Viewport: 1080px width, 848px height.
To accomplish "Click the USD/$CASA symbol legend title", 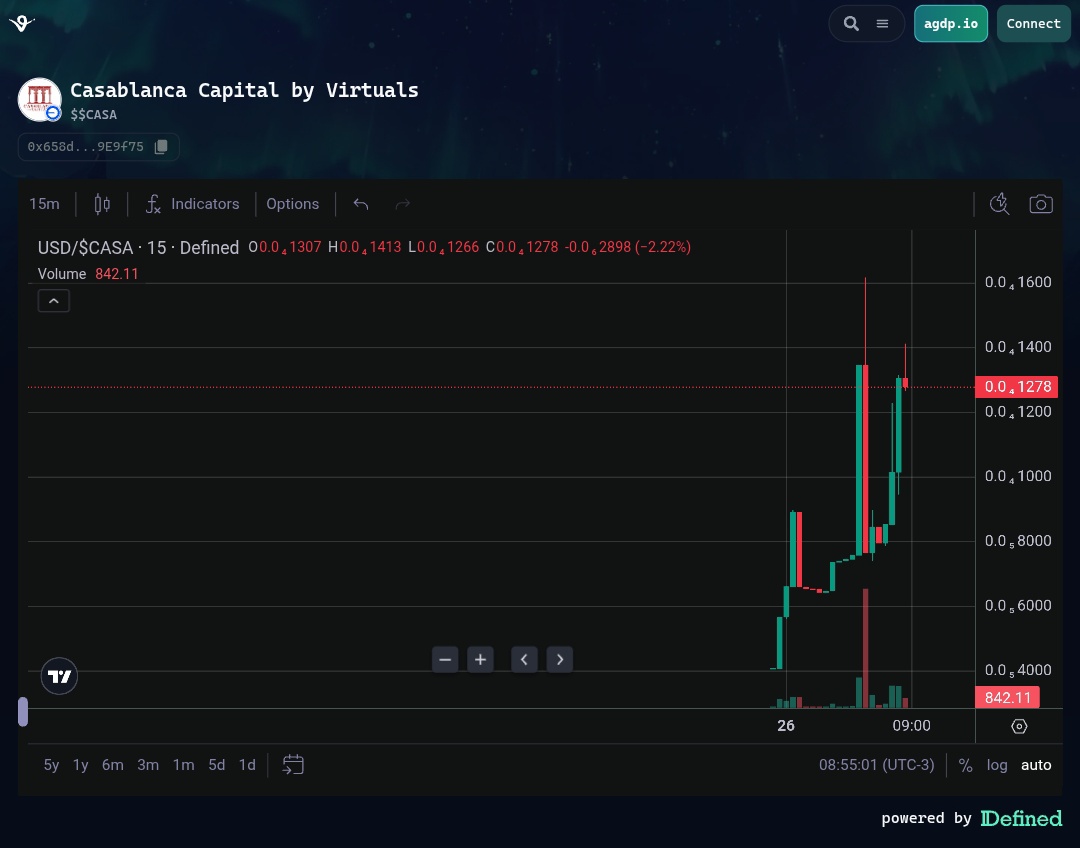I will [138, 247].
